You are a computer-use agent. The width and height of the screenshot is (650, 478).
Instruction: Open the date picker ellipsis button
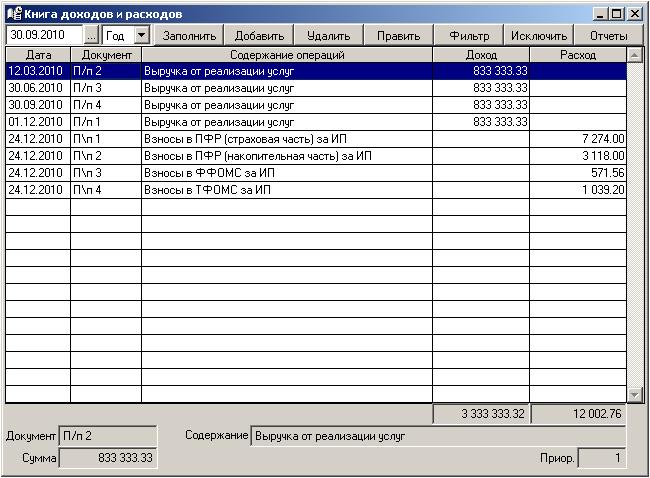[x=92, y=36]
